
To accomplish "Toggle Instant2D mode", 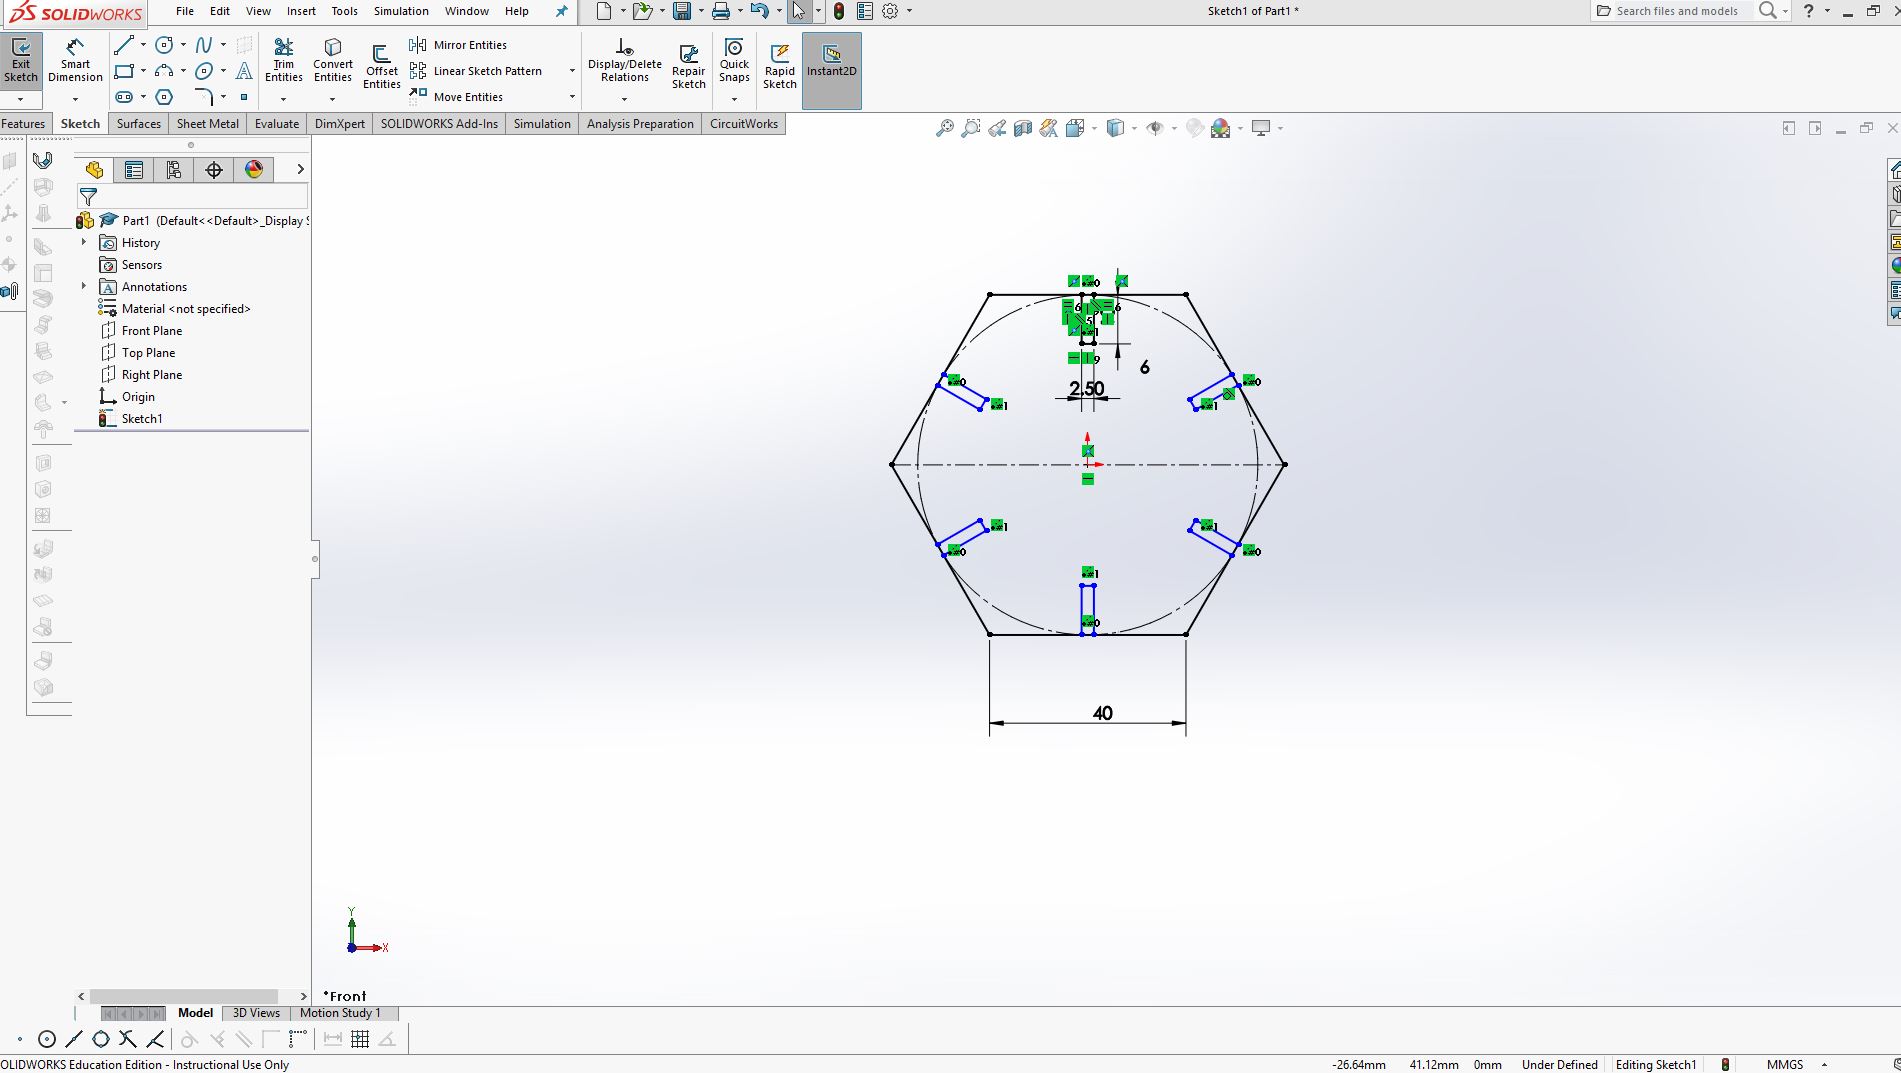I will (x=832, y=70).
